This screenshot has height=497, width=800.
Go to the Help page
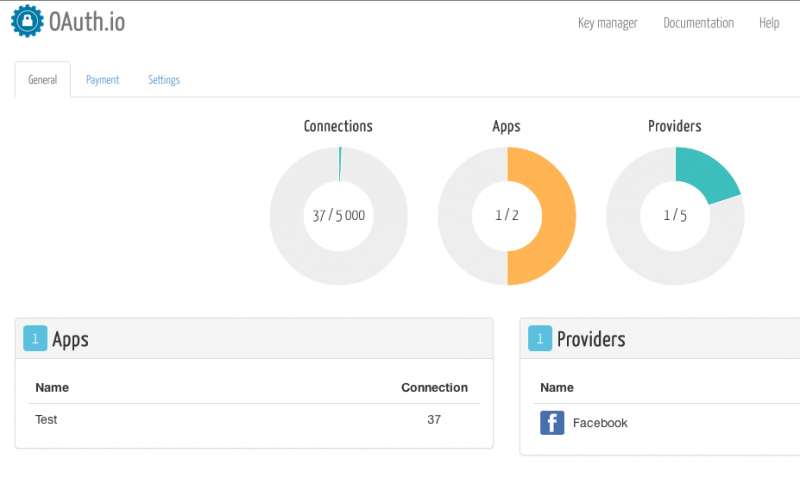(x=768, y=23)
